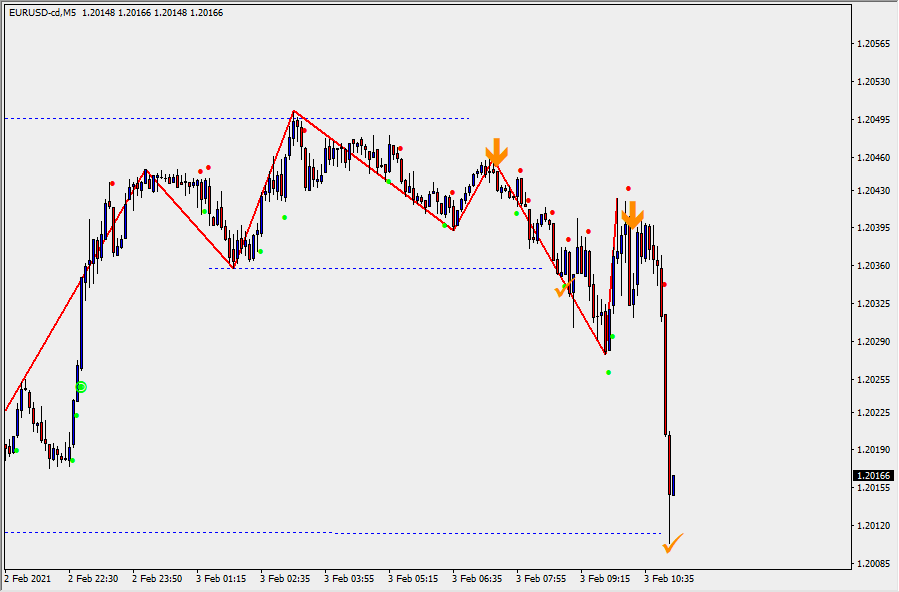Select the orange checkmark below the bottom dashed line
Viewport: 899px width, 592px height.
pos(673,544)
